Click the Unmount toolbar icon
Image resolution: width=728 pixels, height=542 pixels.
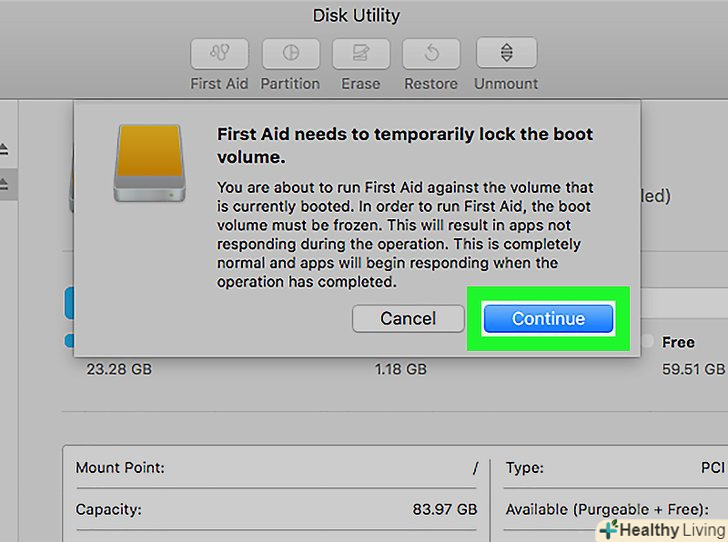point(506,53)
